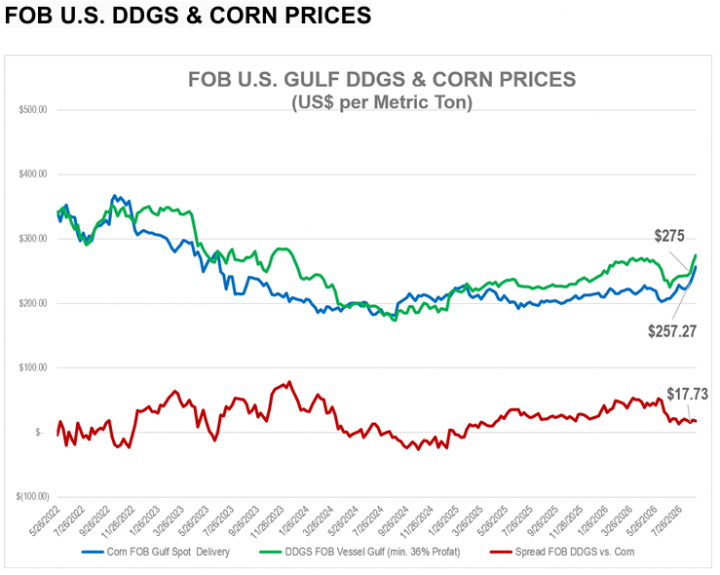
Task: Click the $100.00 y-axis label
Action: 33,367
